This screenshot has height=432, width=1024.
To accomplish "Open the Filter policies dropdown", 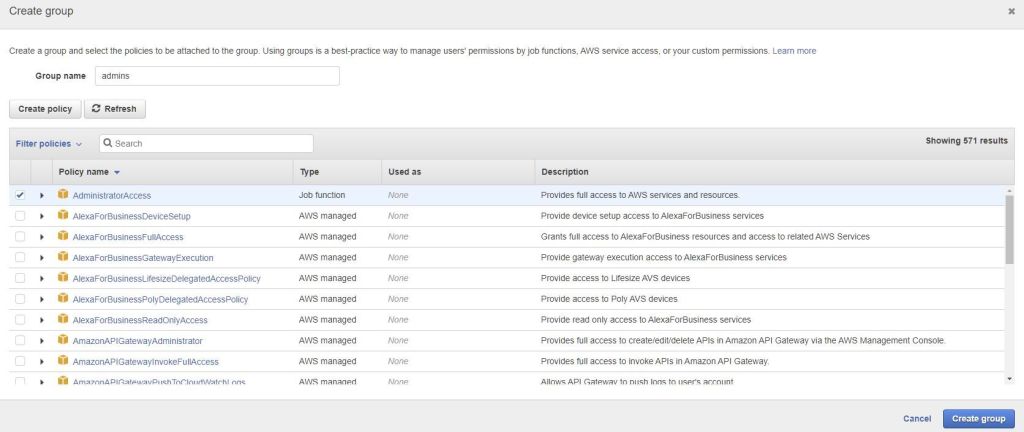I will (49, 144).
